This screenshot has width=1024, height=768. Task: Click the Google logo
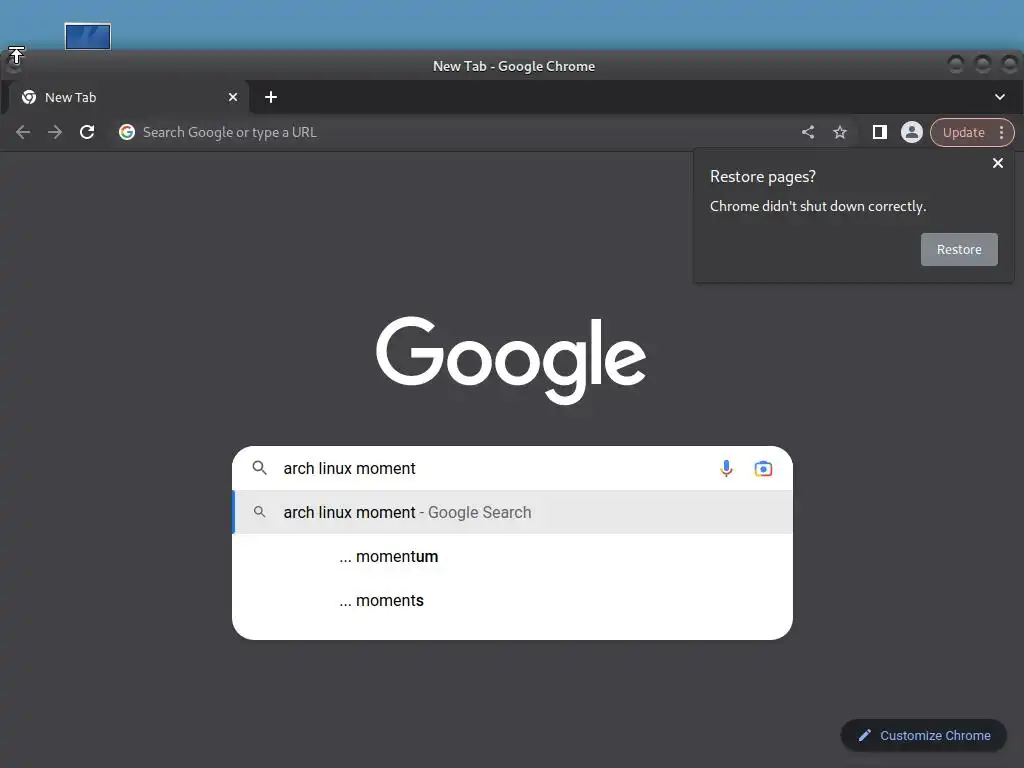(x=511, y=360)
